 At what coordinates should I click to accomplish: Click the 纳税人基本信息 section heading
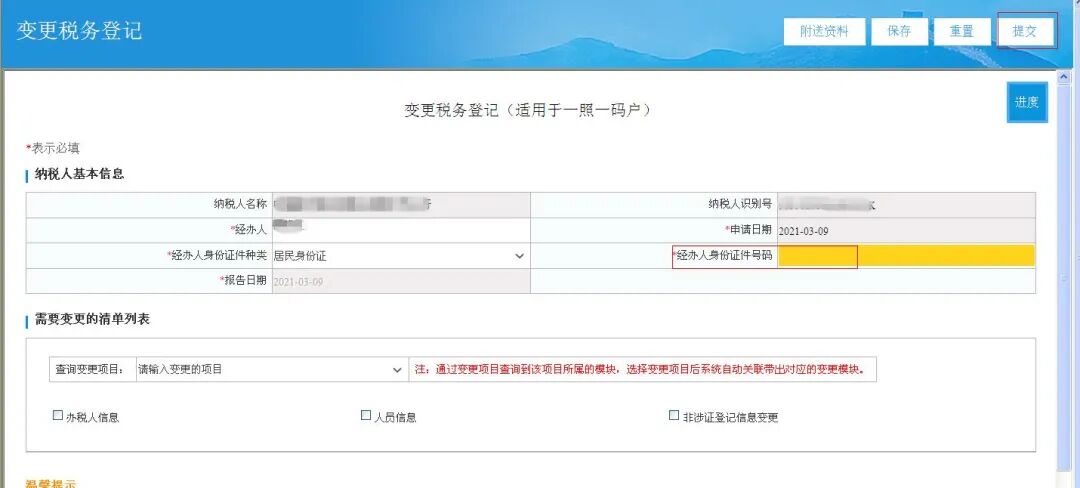tap(79, 174)
